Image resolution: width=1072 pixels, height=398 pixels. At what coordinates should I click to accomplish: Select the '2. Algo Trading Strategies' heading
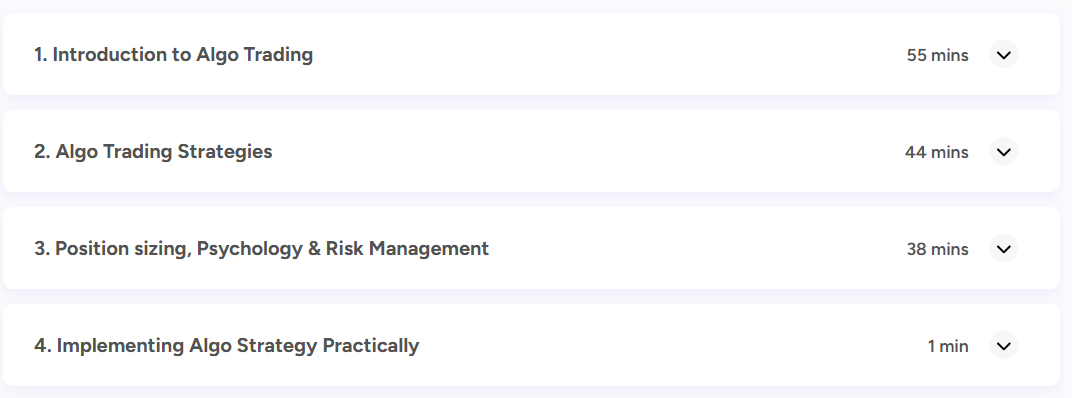(x=153, y=152)
